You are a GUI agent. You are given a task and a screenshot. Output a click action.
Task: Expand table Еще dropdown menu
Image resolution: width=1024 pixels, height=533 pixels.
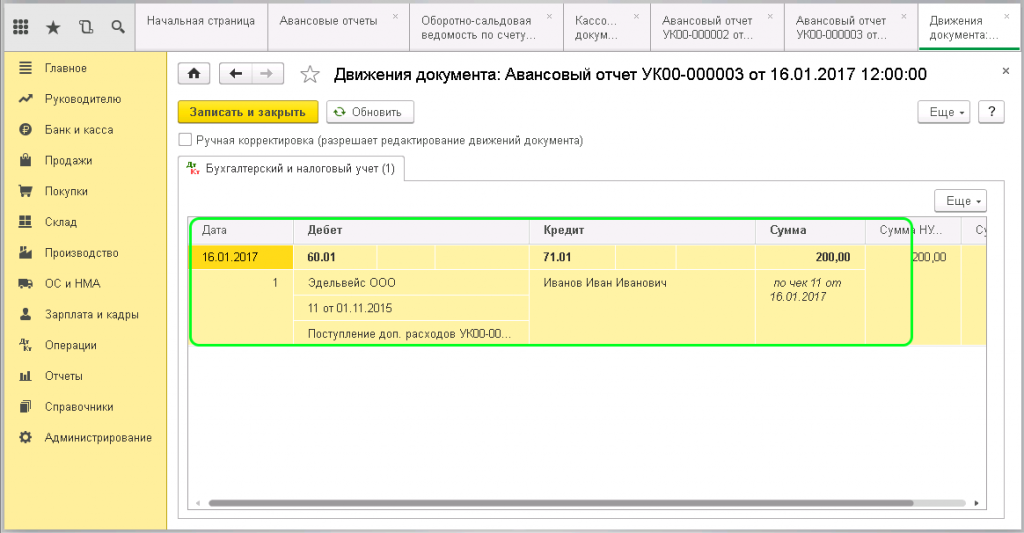coord(959,201)
